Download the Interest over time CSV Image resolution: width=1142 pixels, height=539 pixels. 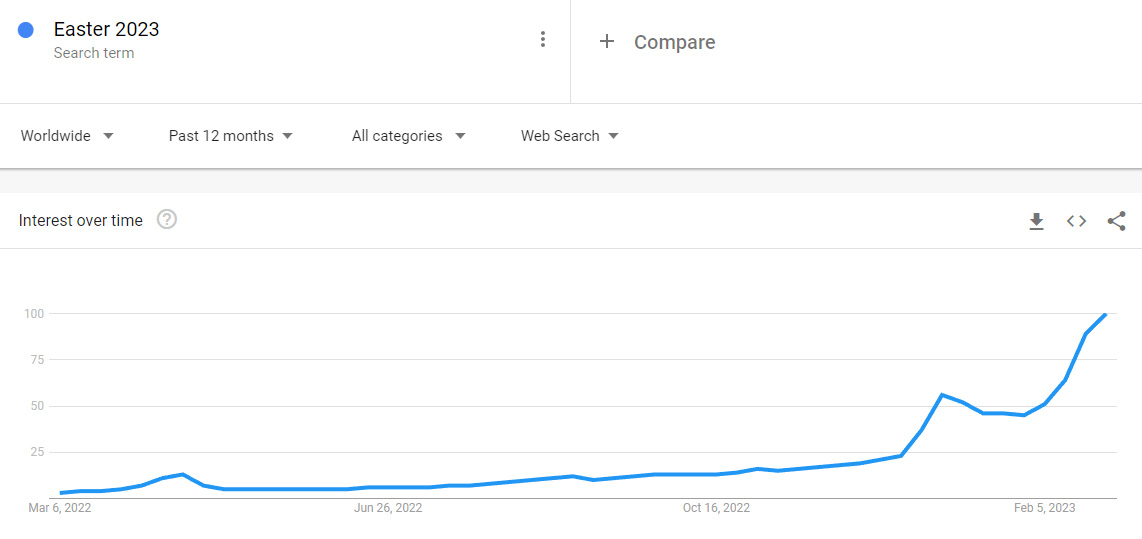coord(1036,221)
